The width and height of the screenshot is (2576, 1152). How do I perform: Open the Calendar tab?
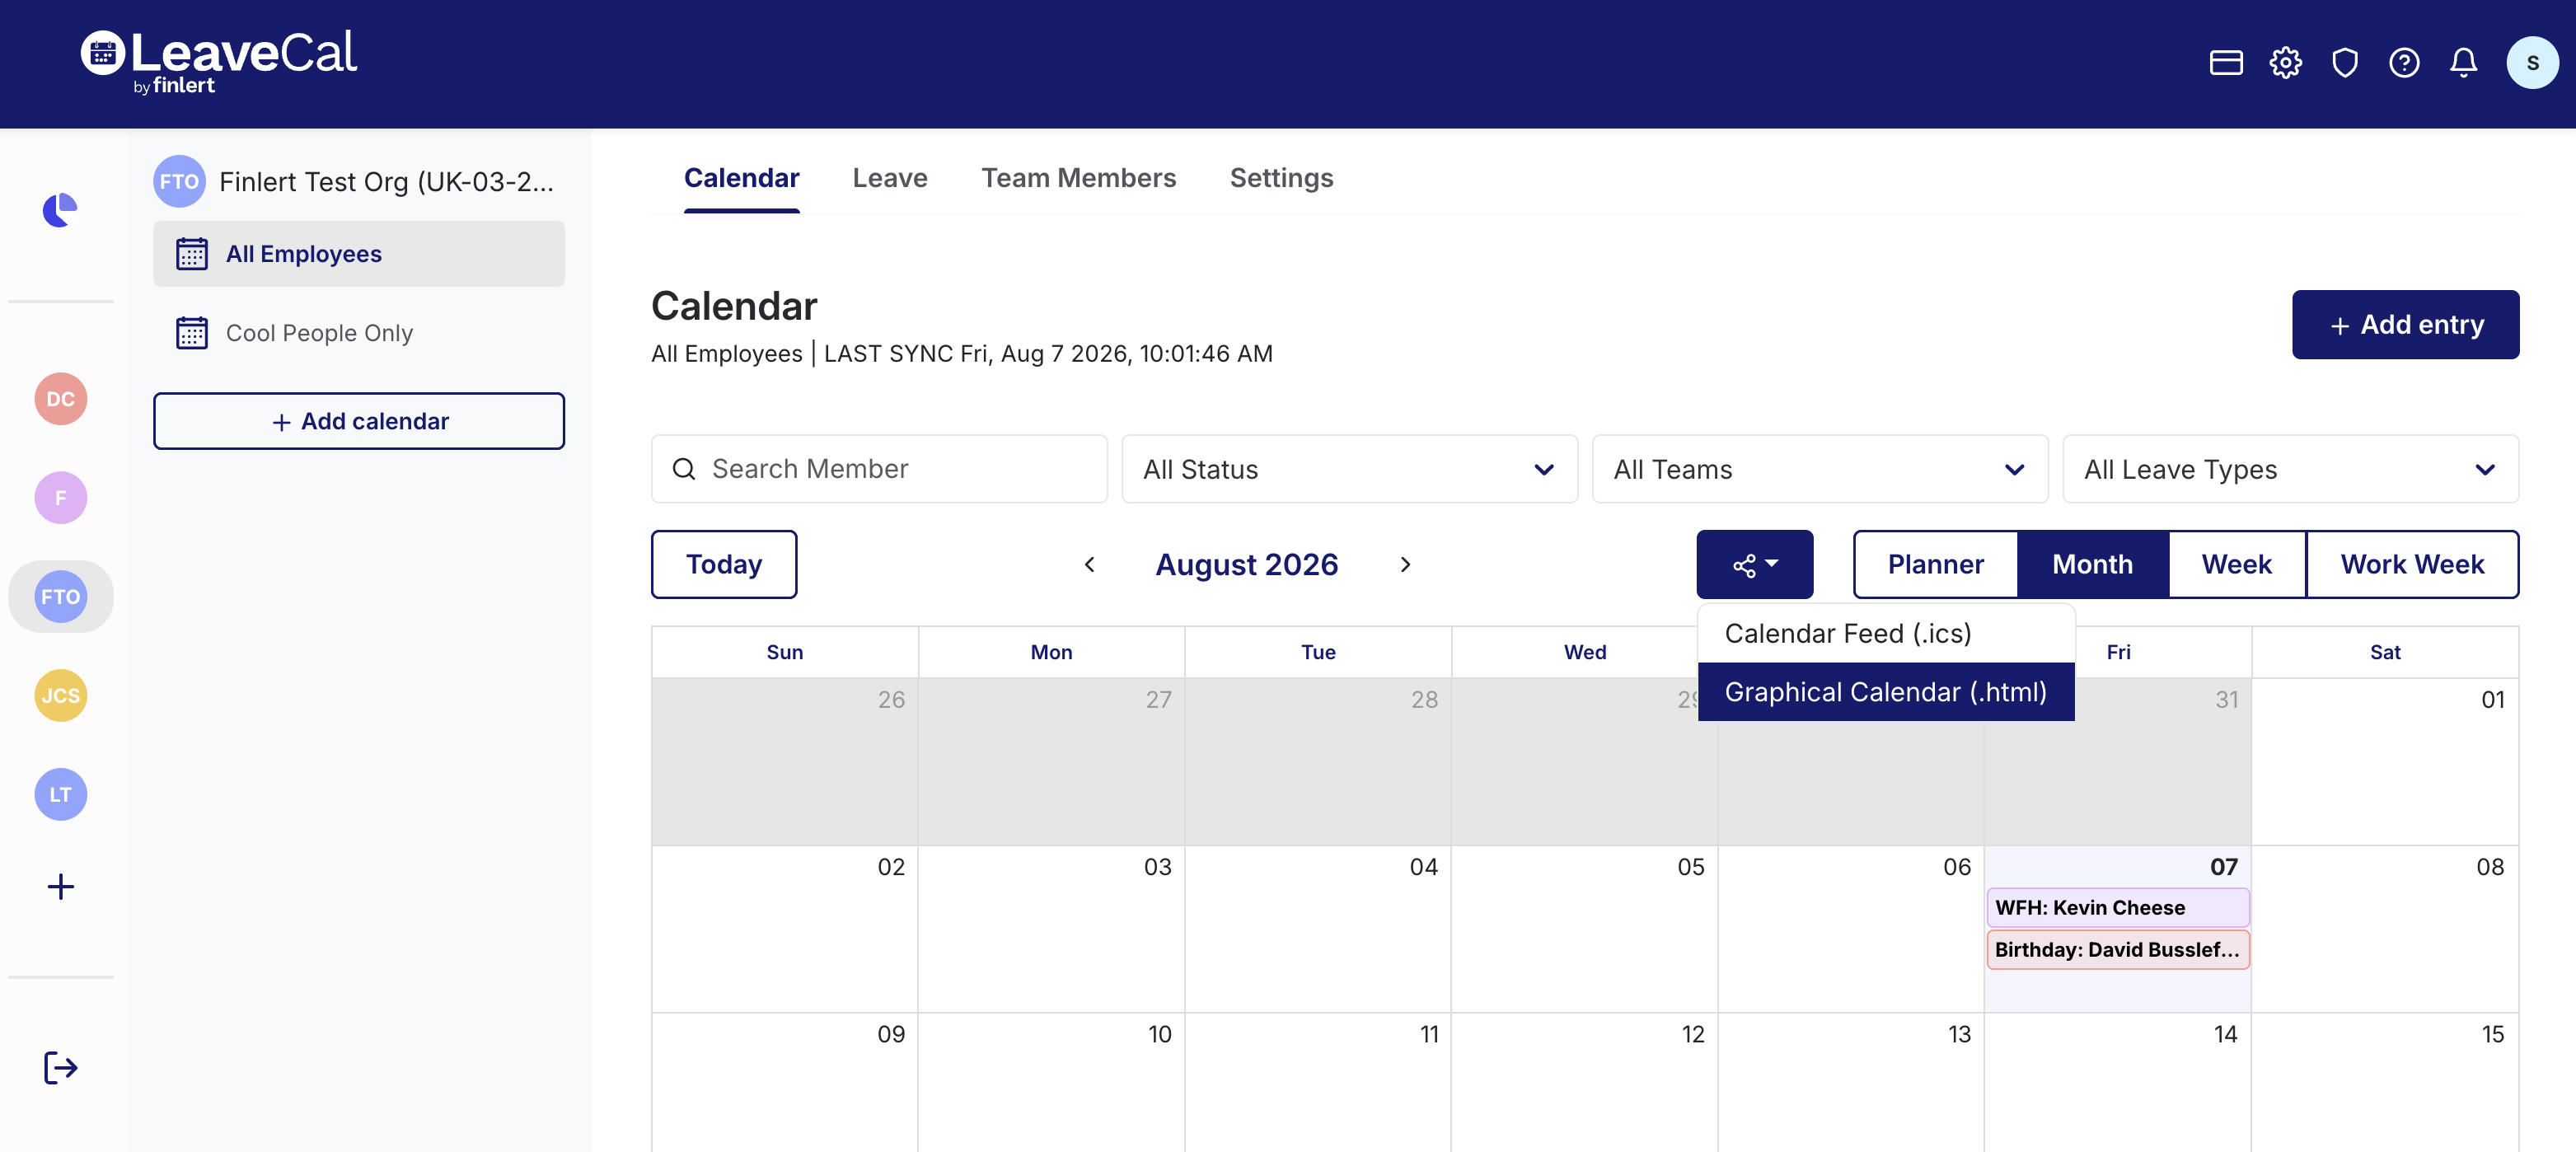(741, 178)
